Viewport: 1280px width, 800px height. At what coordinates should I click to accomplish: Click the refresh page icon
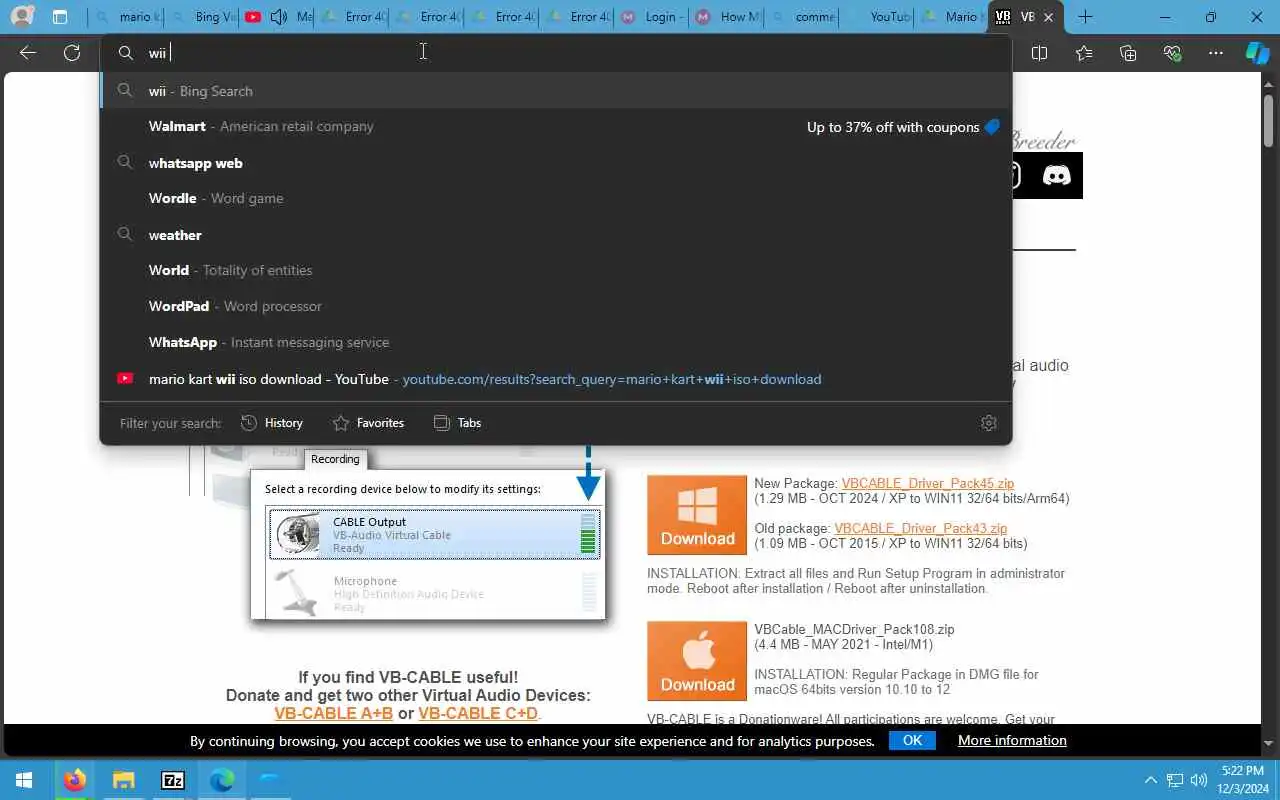tap(72, 53)
